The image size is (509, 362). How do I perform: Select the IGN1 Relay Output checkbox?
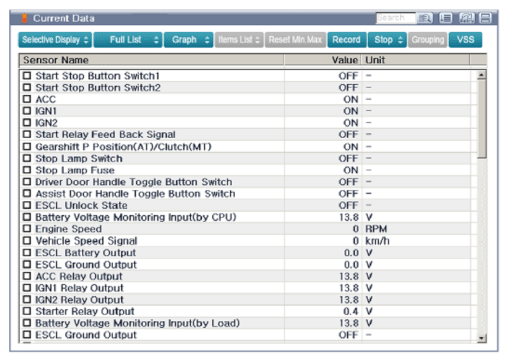27,288
